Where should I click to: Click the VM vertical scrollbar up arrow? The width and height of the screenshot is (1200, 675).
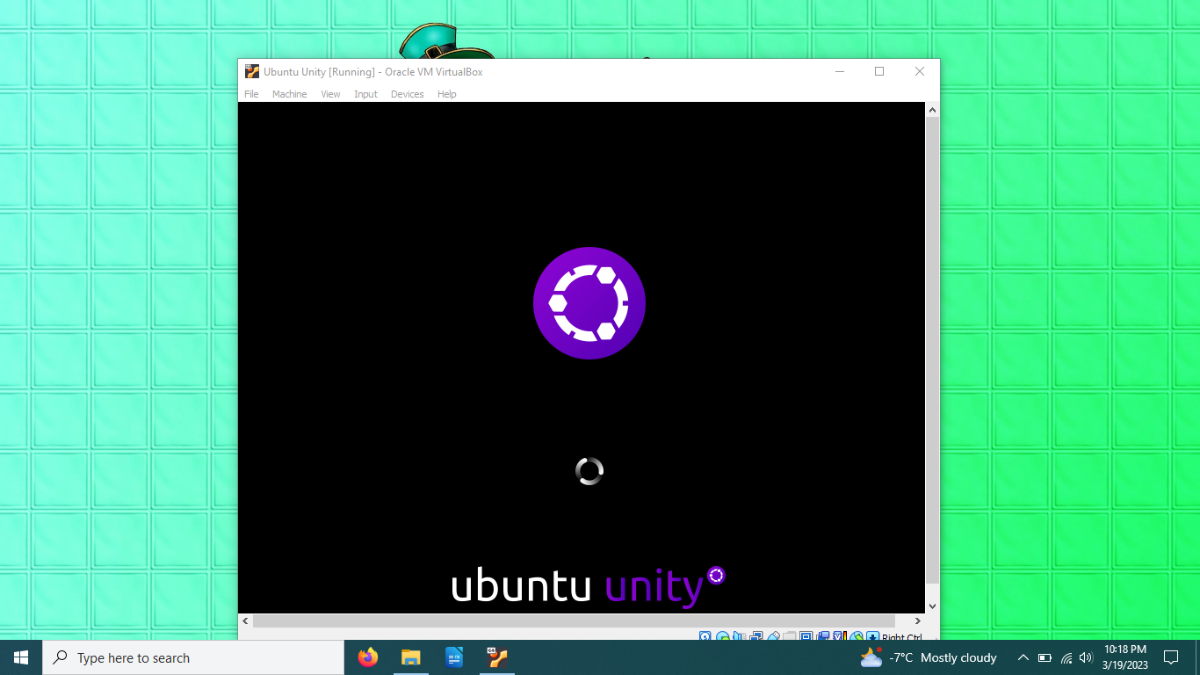(932, 109)
